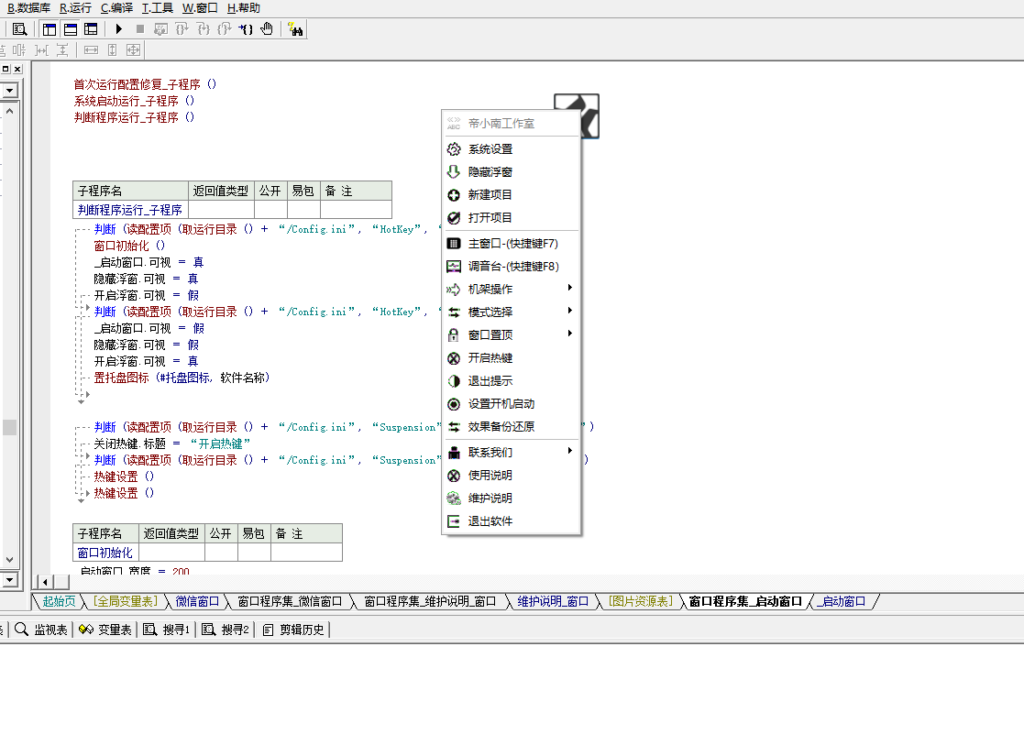
Task: Toggle the combined panel layout button
Action: [91, 29]
